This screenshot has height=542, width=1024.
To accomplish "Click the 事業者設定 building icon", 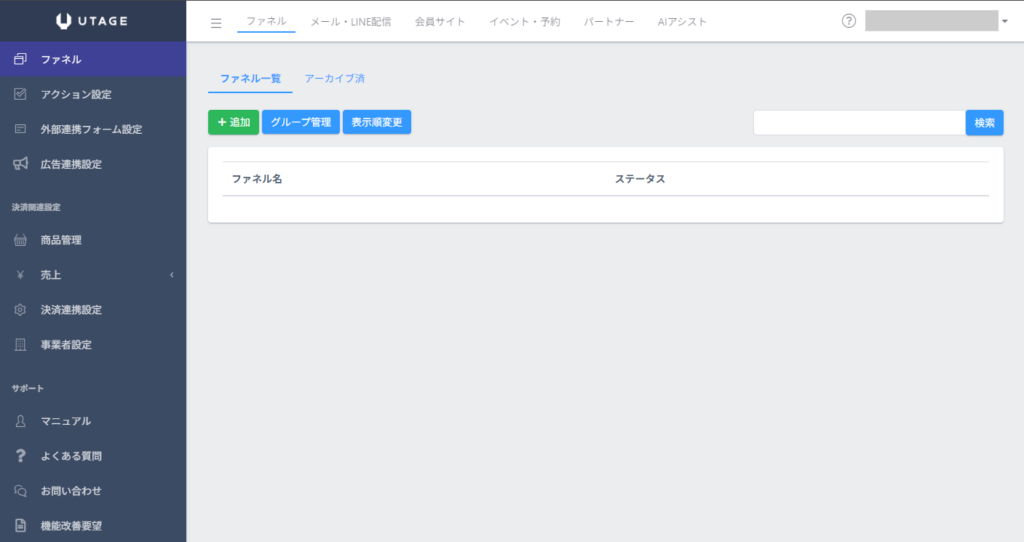I will (20, 345).
